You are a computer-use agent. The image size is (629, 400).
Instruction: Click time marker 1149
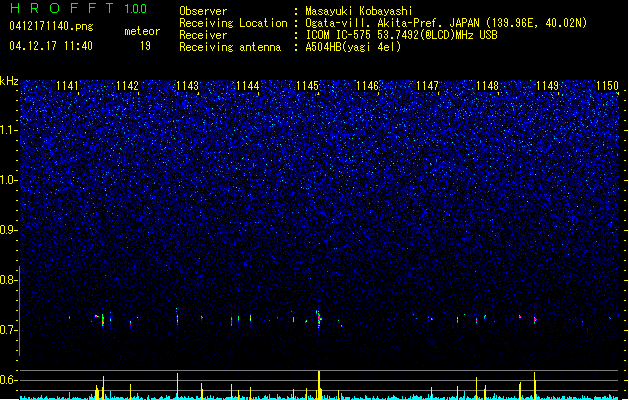click(x=548, y=86)
